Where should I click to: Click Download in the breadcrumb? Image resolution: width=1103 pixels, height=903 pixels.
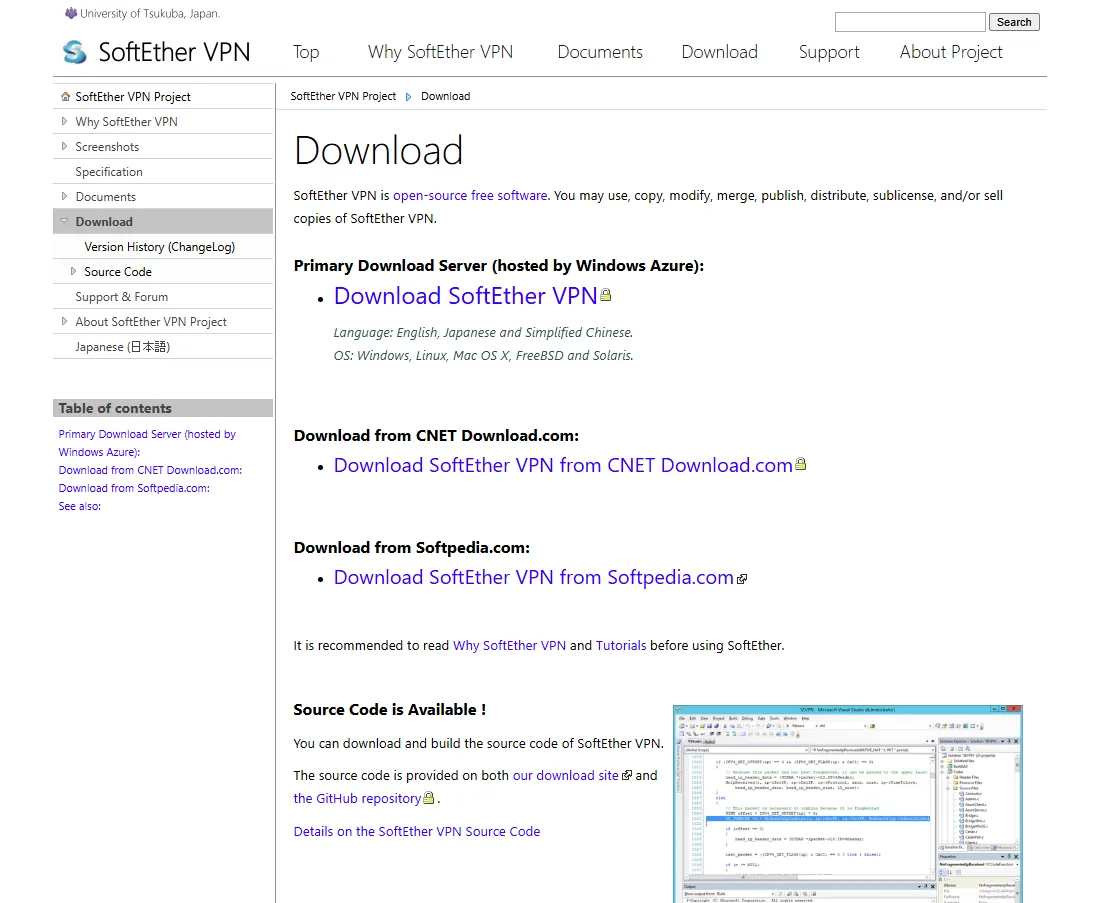445,96
